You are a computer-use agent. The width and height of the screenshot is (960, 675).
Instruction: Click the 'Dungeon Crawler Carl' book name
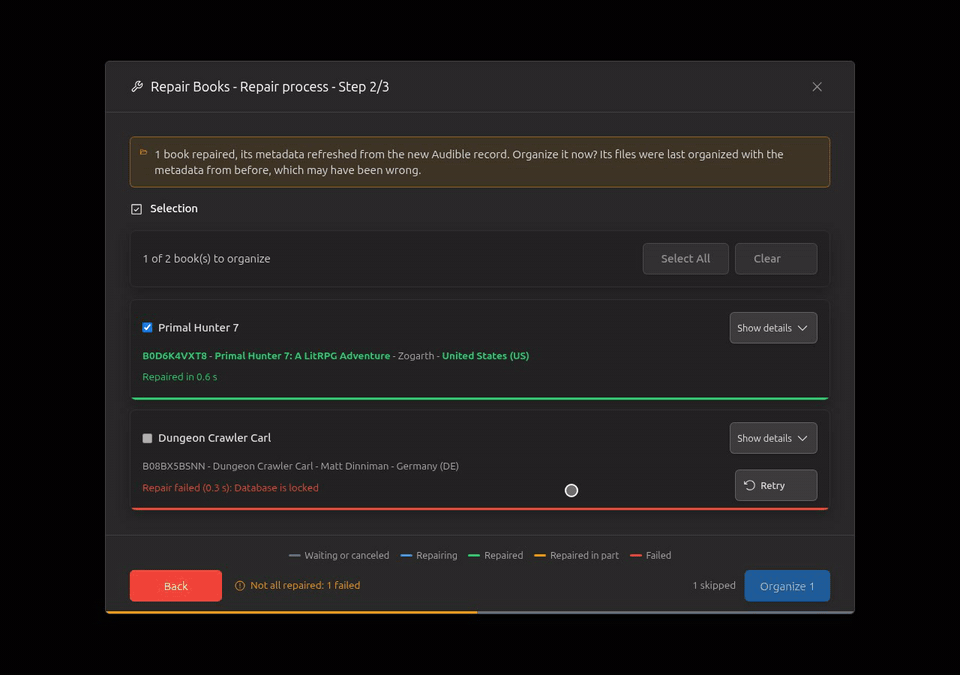pos(214,438)
